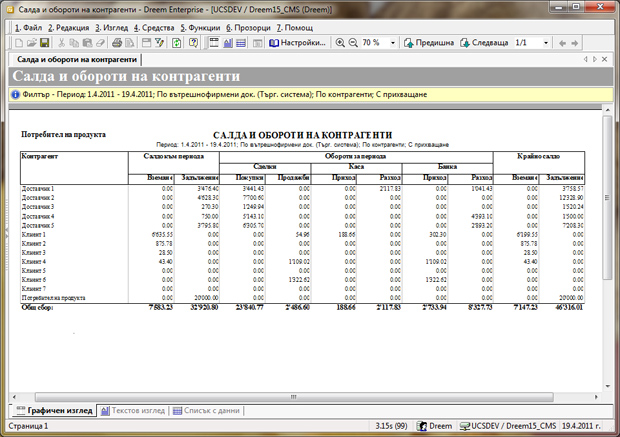
Task: Click the Крайно салдо column header
Action: pos(539,156)
